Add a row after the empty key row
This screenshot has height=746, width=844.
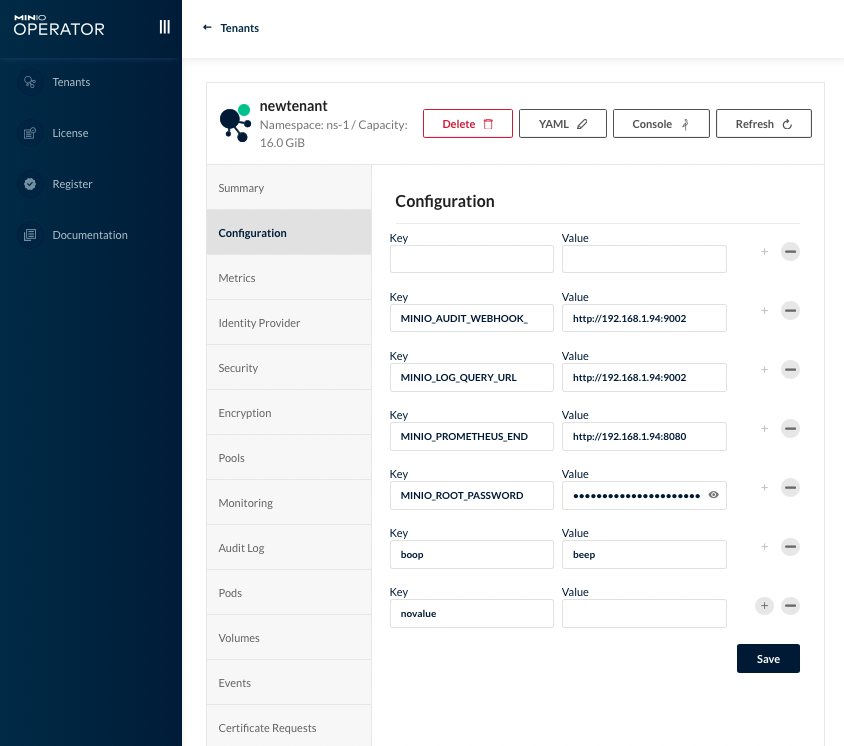(764, 251)
